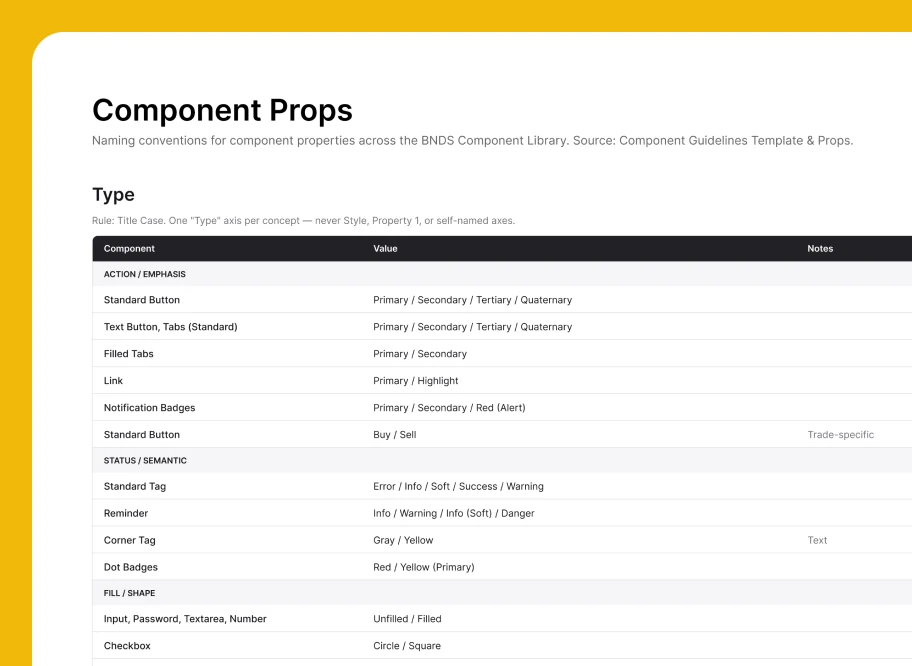Click the Text Button, Tabs (Standard) cell
This screenshot has width=912, height=666.
(170, 327)
